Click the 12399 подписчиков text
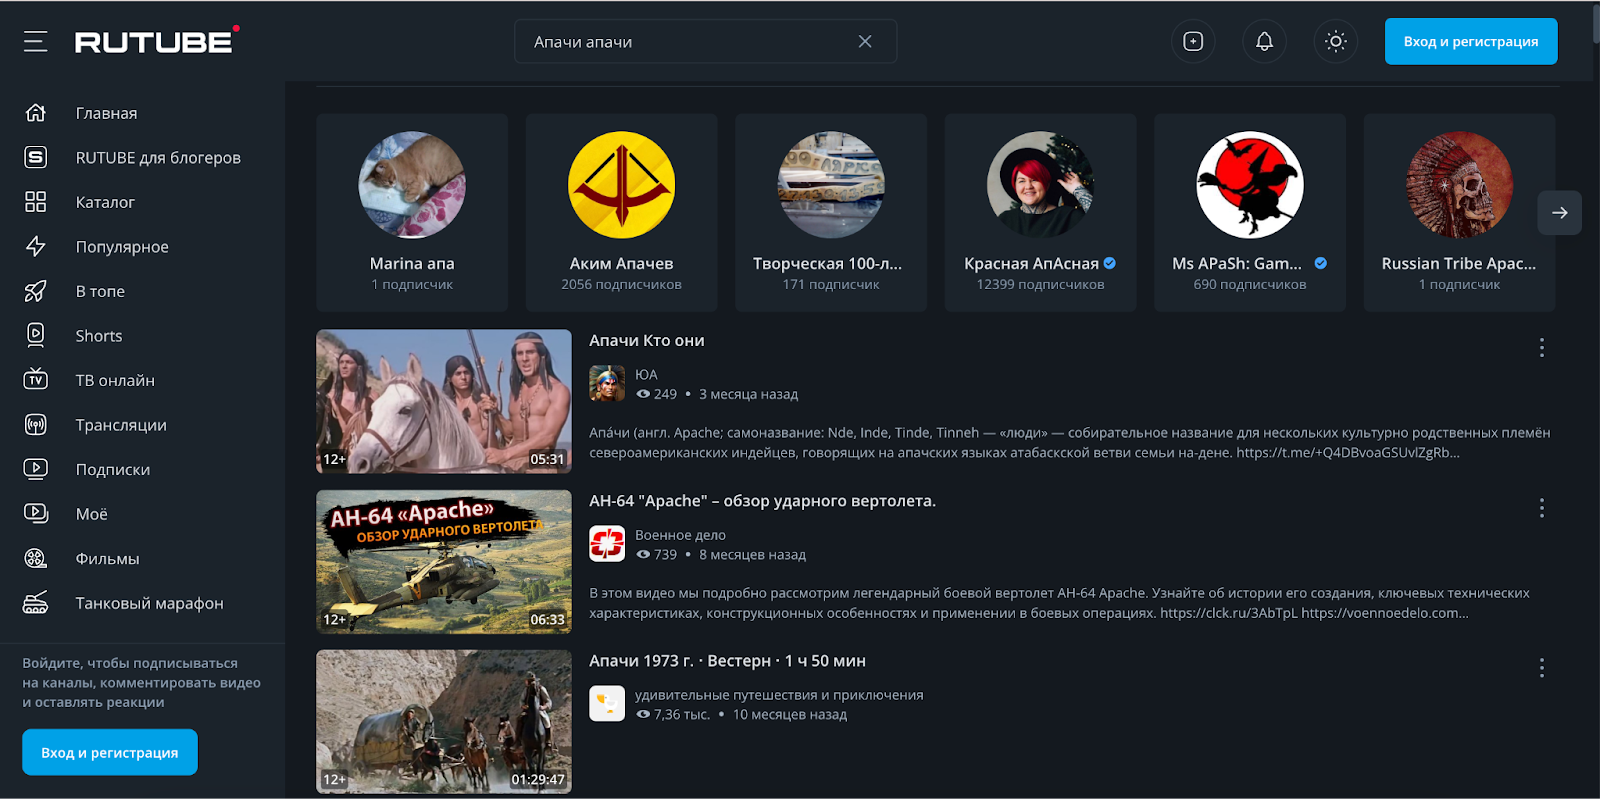 (1040, 285)
